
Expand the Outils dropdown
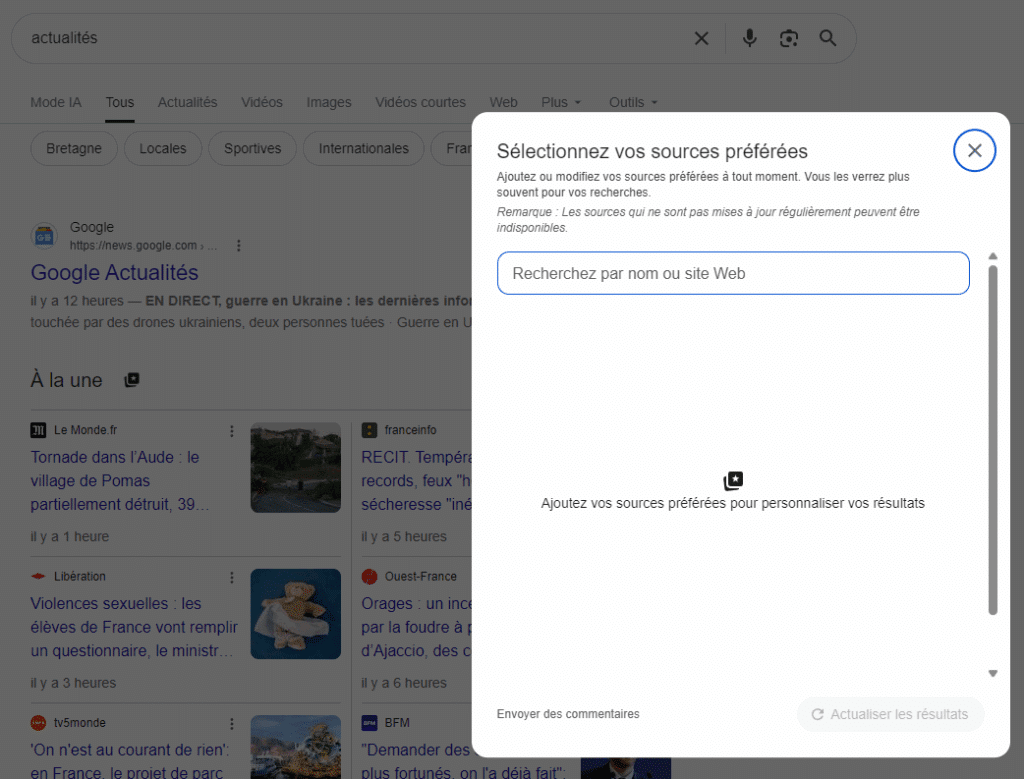point(633,103)
